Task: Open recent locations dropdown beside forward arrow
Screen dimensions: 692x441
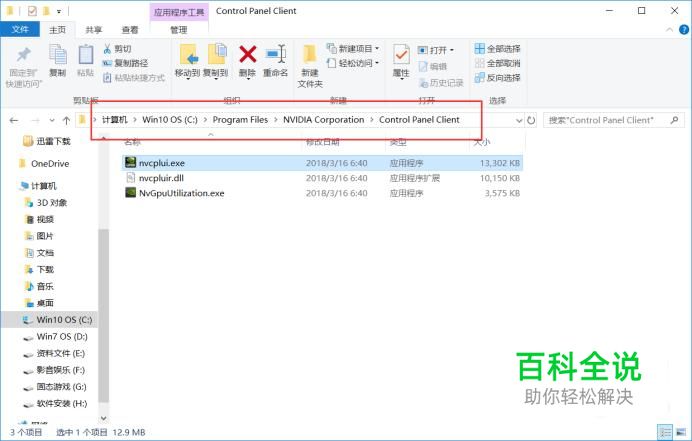Action: click(x=52, y=120)
